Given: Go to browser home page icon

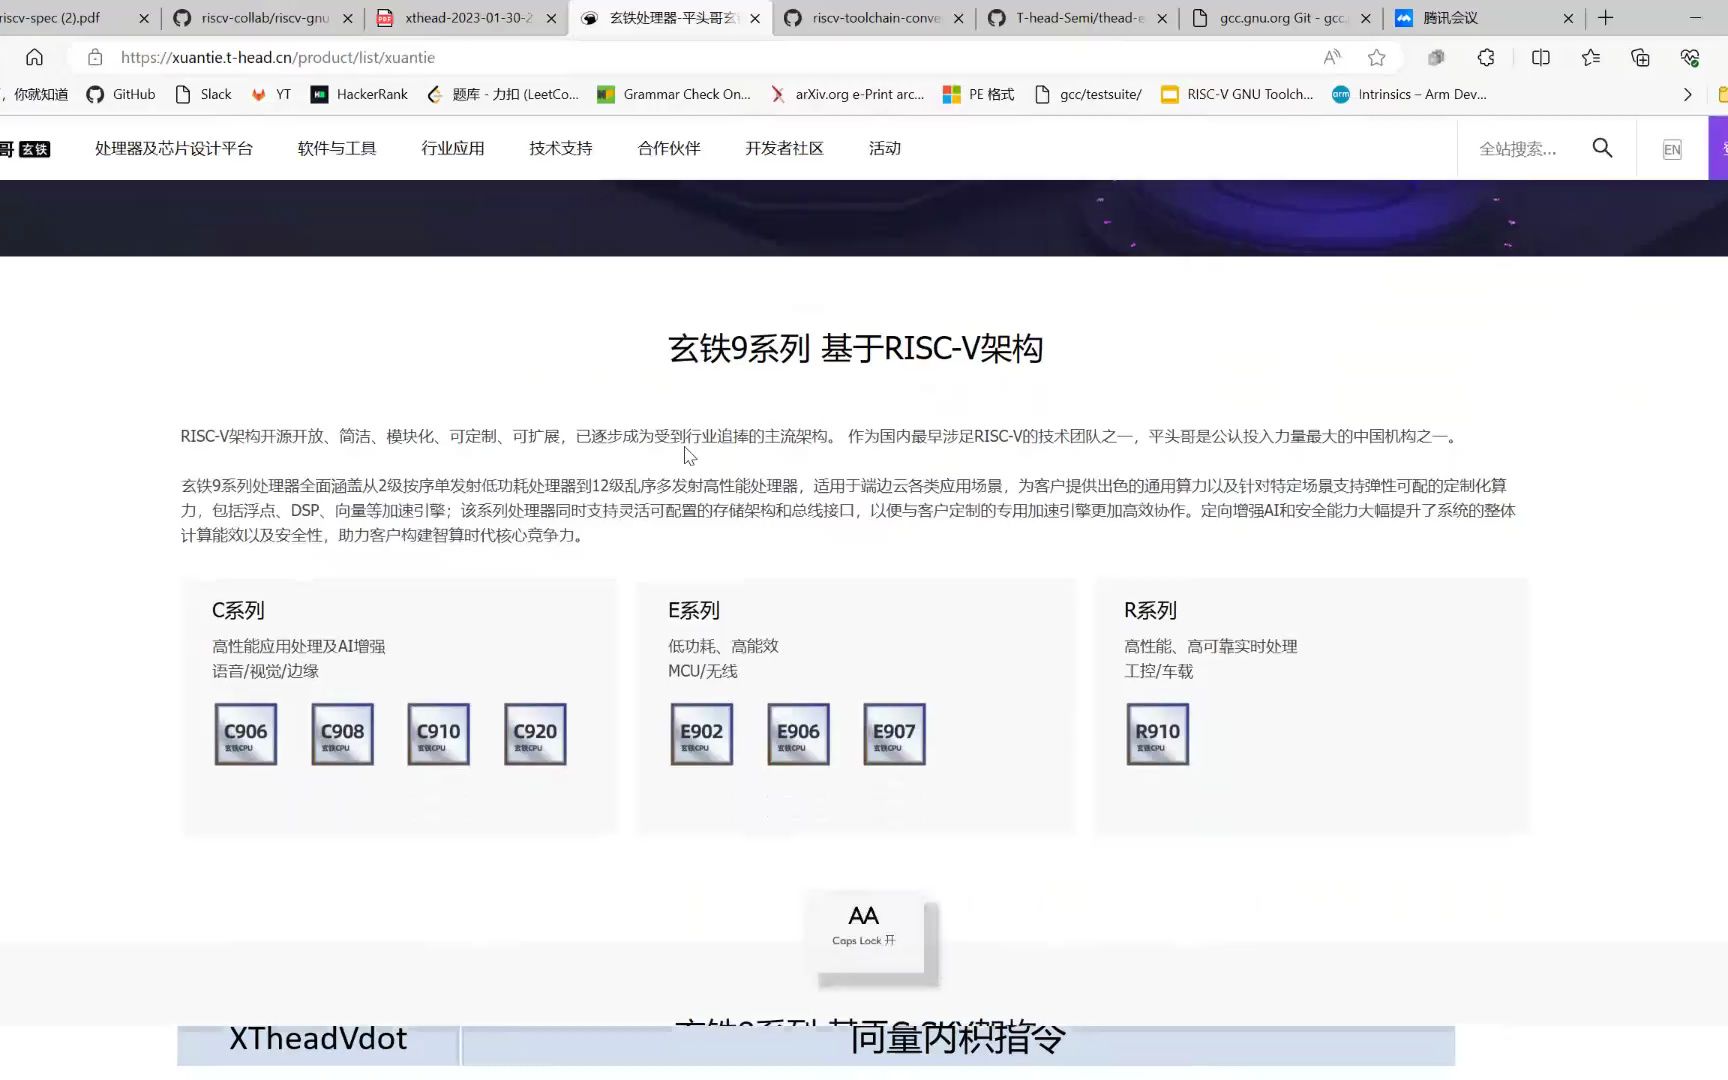Looking at the screenshot, I should click(34, 57).
